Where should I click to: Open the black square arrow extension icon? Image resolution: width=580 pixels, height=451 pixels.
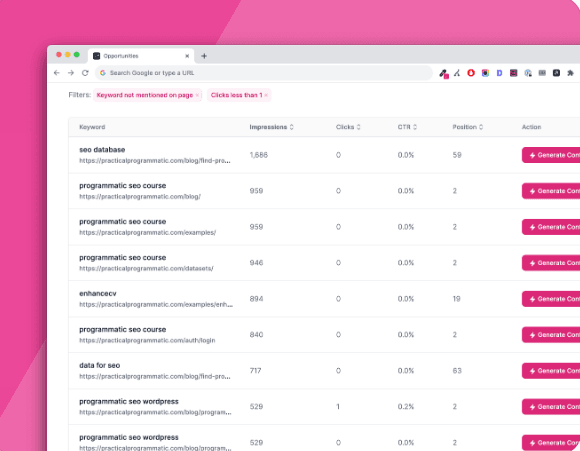click(x=556, y=73)
